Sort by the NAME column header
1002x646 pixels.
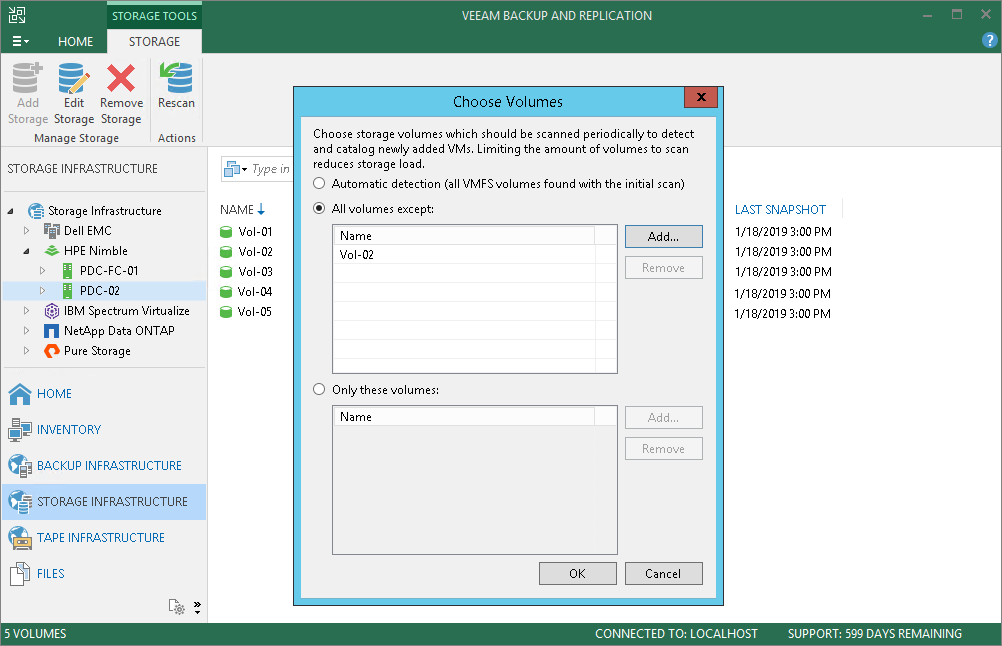(242, 210)
